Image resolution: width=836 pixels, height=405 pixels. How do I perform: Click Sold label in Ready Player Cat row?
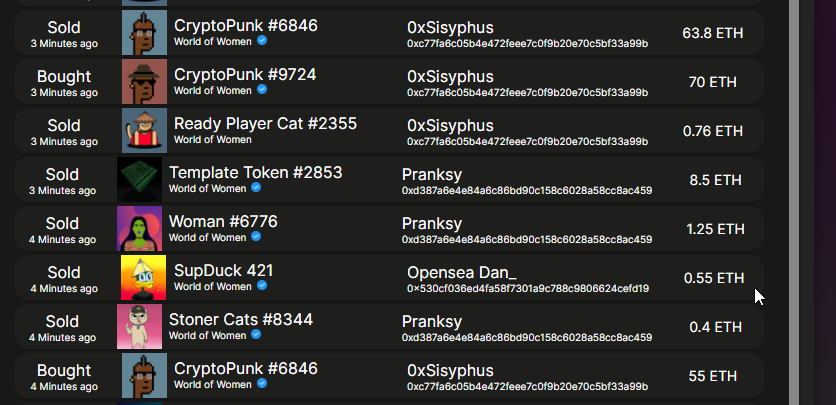click(x=64, y=126)
